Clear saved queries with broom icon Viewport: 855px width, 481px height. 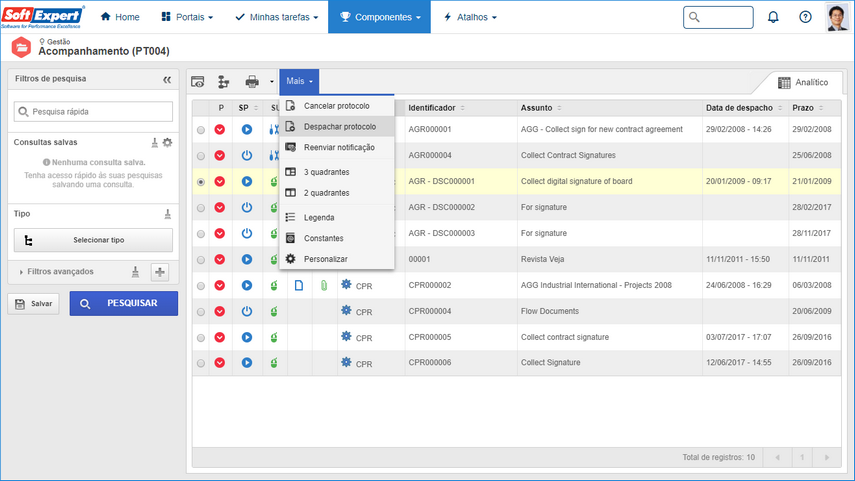pyautogui.click(x=154, y=142)
